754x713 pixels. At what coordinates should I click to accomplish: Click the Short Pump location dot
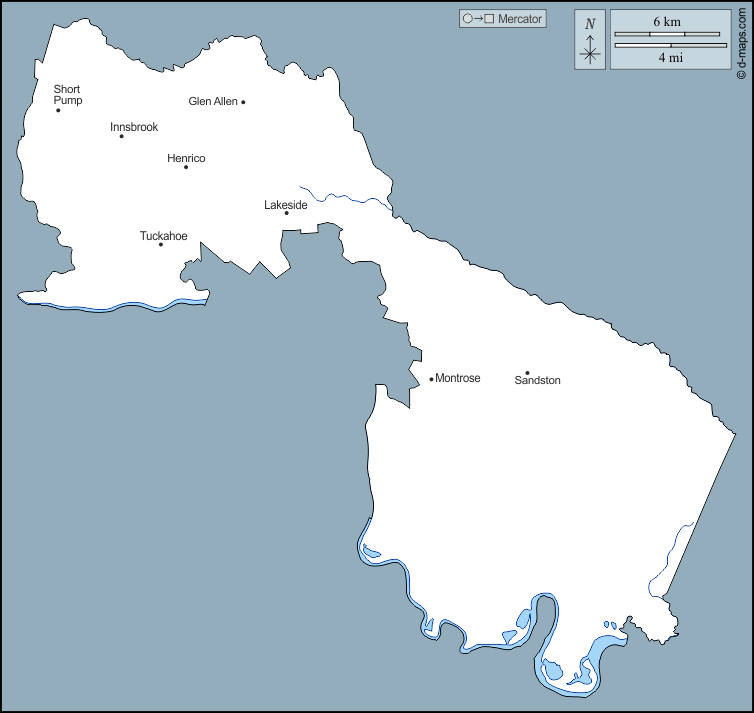[x=58, y=110]
